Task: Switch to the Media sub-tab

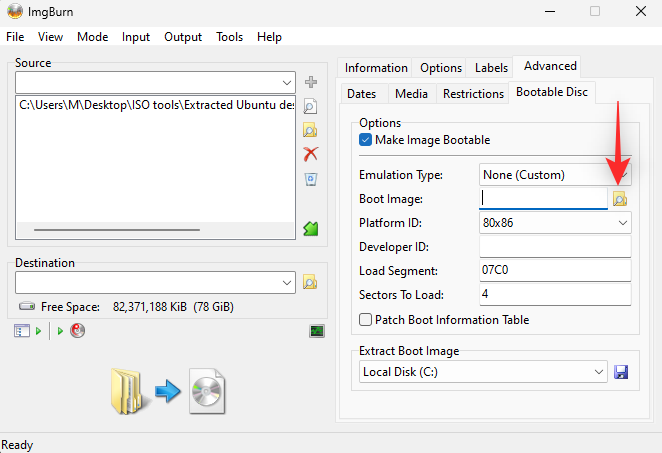Action: [411, 94]
